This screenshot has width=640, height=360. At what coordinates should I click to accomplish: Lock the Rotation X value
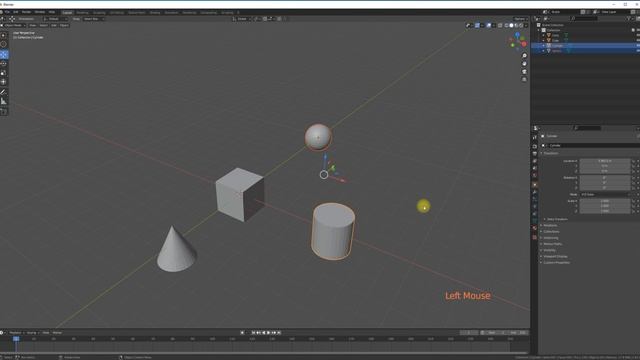(x=633, y=178)
